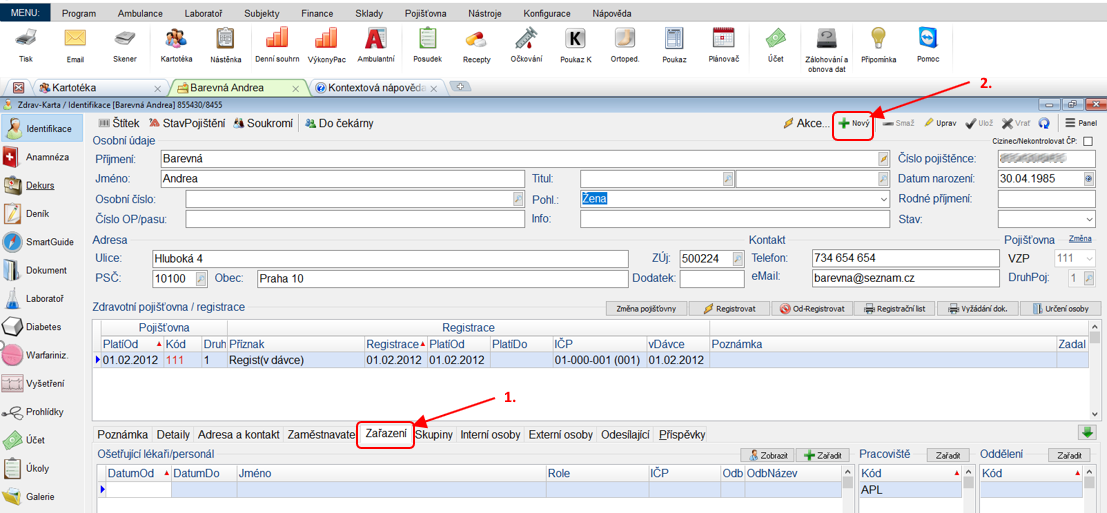Image resolution: width=1107 pixels, height=513 pixels.
Task: Open the Očkování vaccination tool
Action: point(526,44)
